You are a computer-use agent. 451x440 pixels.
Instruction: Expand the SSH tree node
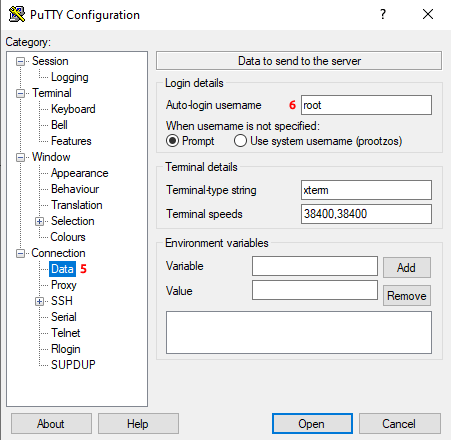point(39,301)
